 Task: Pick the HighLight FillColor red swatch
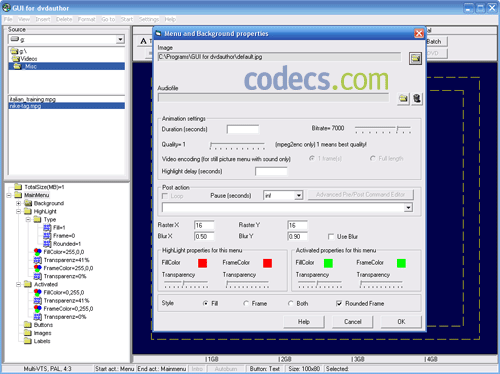coord(203,263)
